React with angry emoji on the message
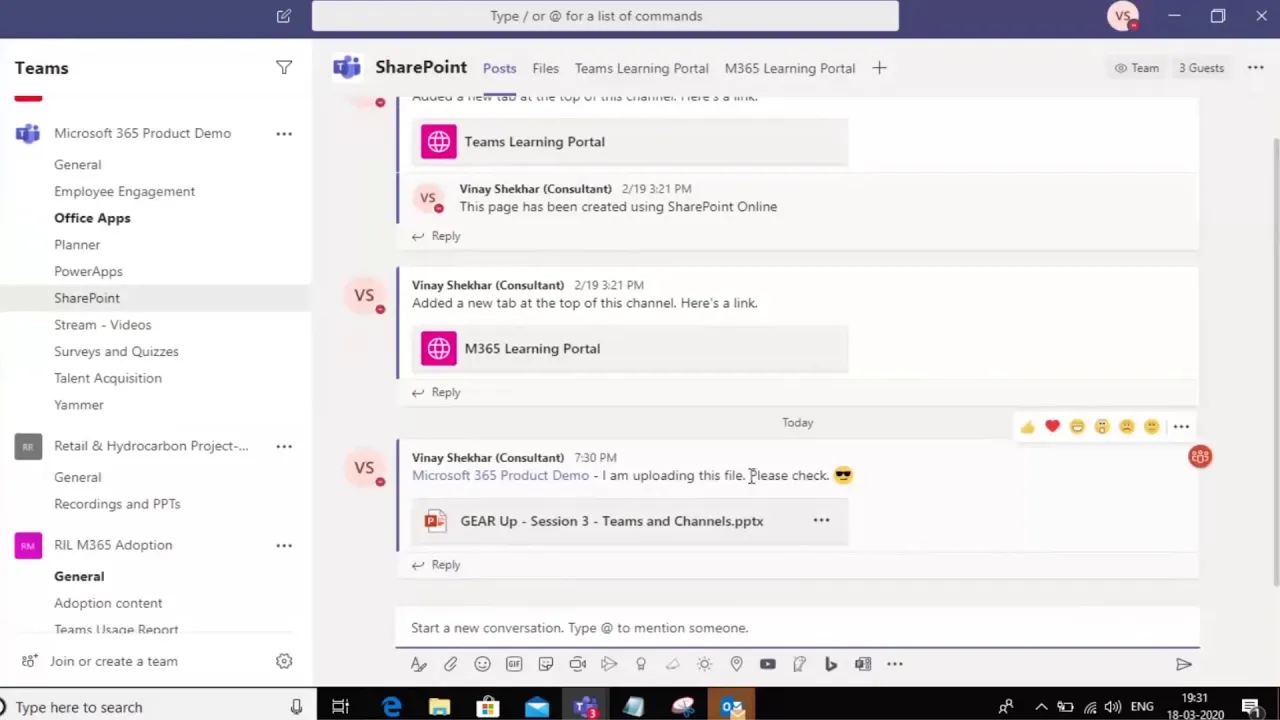This screenshot has height=720, width=1280. (1152, 427)
